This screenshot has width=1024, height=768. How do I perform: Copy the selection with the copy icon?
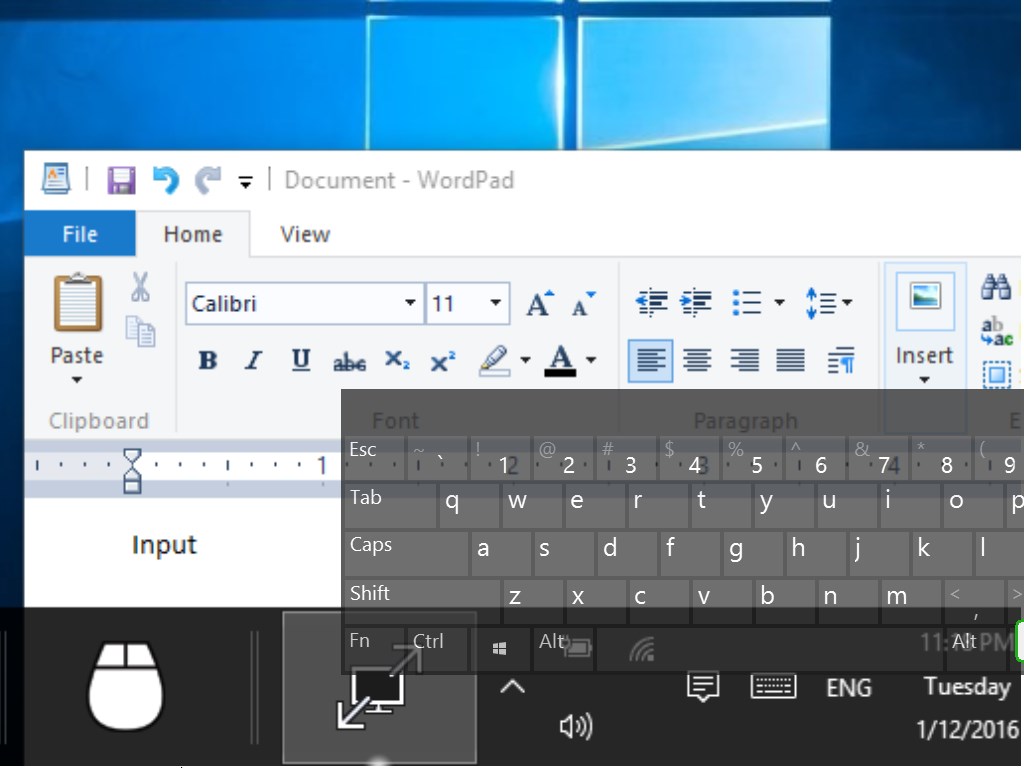[140, 331]
